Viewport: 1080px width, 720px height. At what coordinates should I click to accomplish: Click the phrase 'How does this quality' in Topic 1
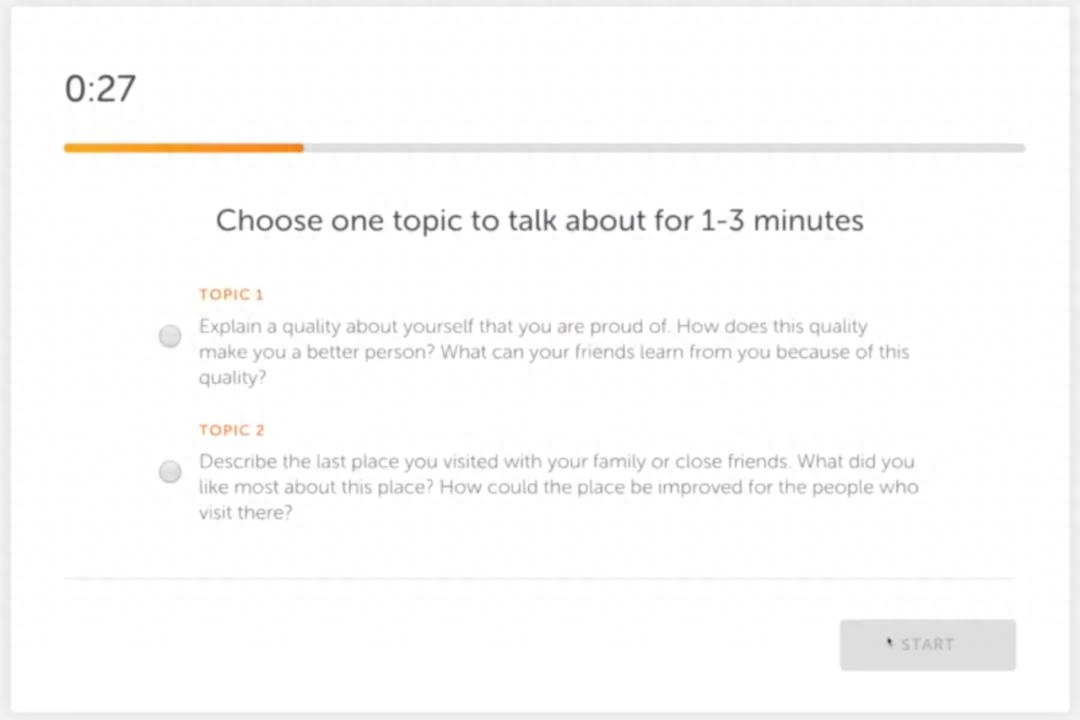point(772,327)
